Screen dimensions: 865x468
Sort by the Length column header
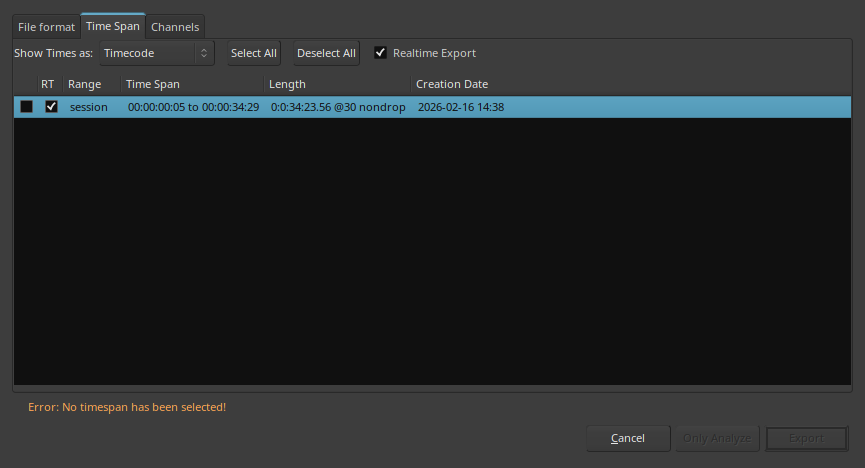pos(288,84)
